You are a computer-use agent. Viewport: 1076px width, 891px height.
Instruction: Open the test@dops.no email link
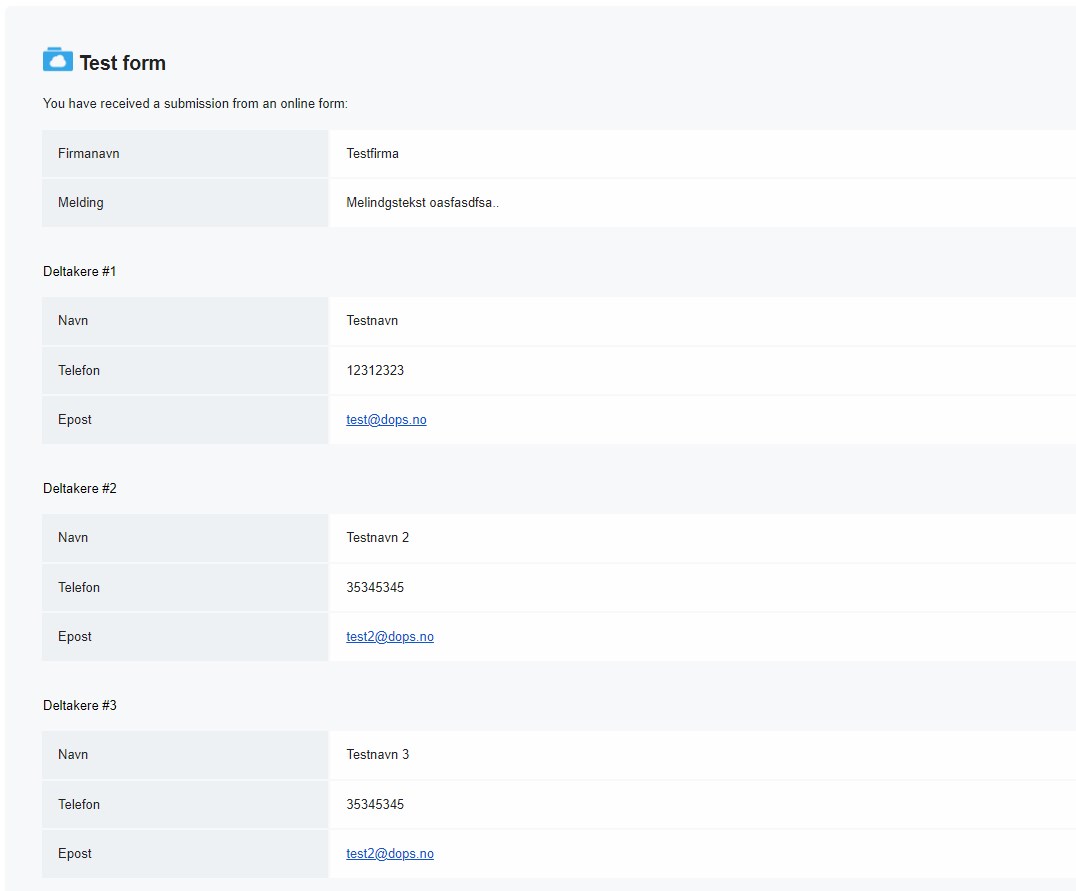[386, 420]
